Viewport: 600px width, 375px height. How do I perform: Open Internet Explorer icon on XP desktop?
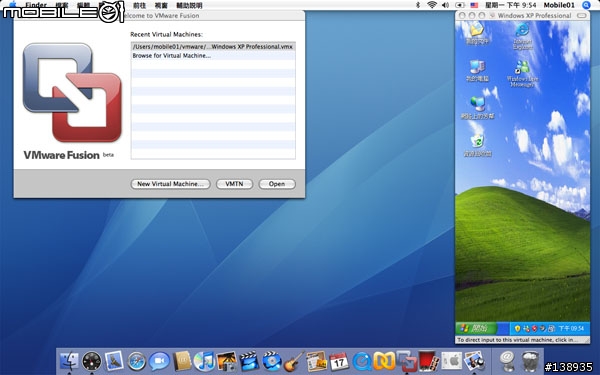coord(522,36)
